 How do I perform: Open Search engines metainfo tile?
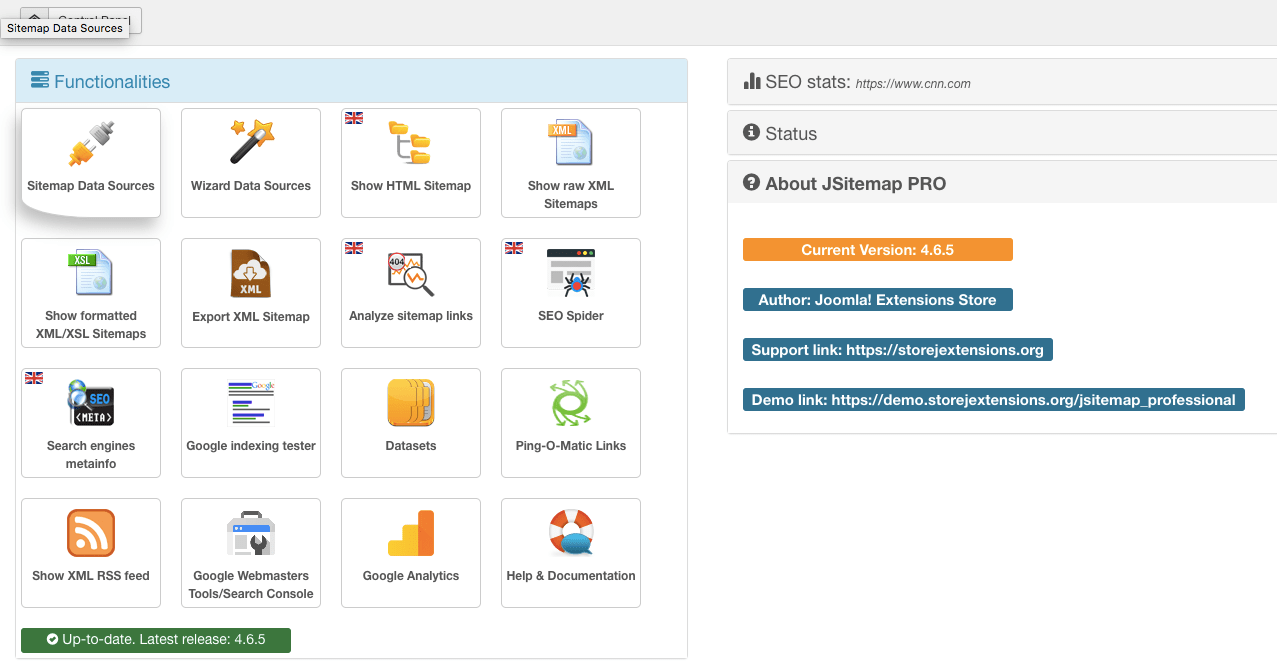point(91,423)
